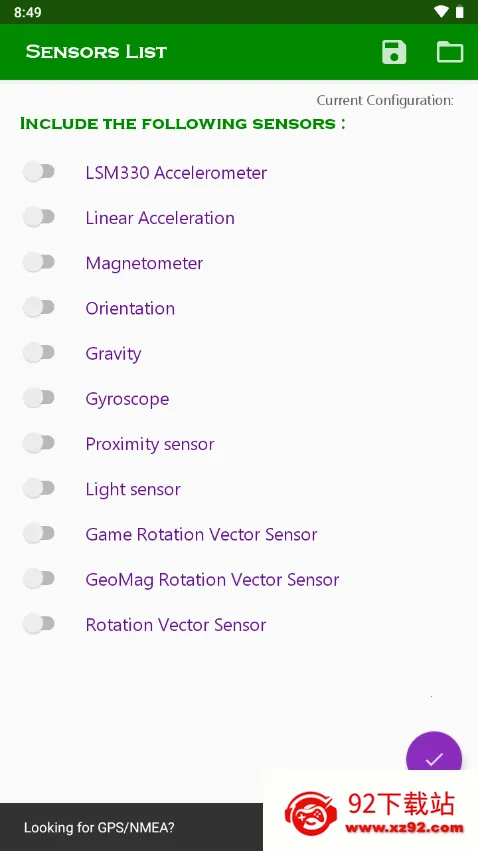478x851 pixels.
Task: Save configuration with the floppy disk icon
Action: pyautogui.click(x=394, y=52)
